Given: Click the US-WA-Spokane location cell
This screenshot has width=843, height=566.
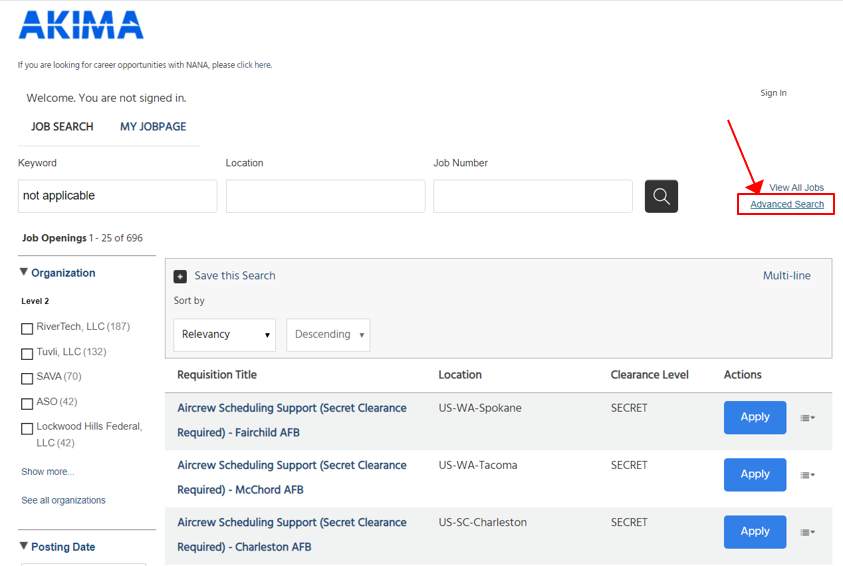Looking at the screenshot, I should pyautogui.click(x=480, y=408).
